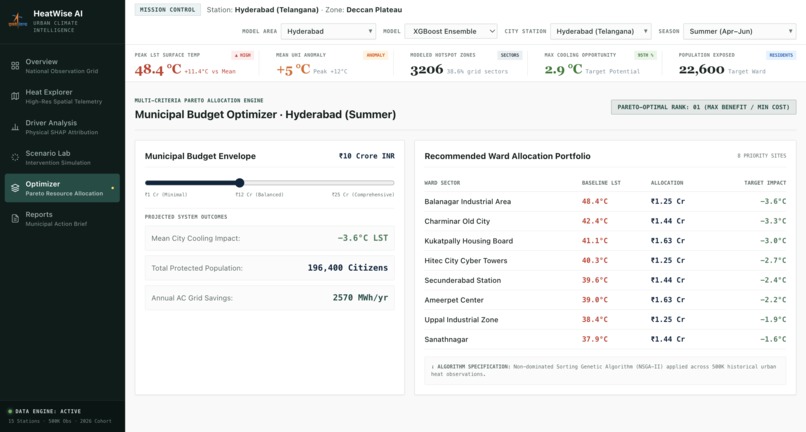The height and width of the screenshot is (432, 806).
Task: Click the ₹25 Cr Comprehensive end of slider track
Action: [x=392, y=183]
